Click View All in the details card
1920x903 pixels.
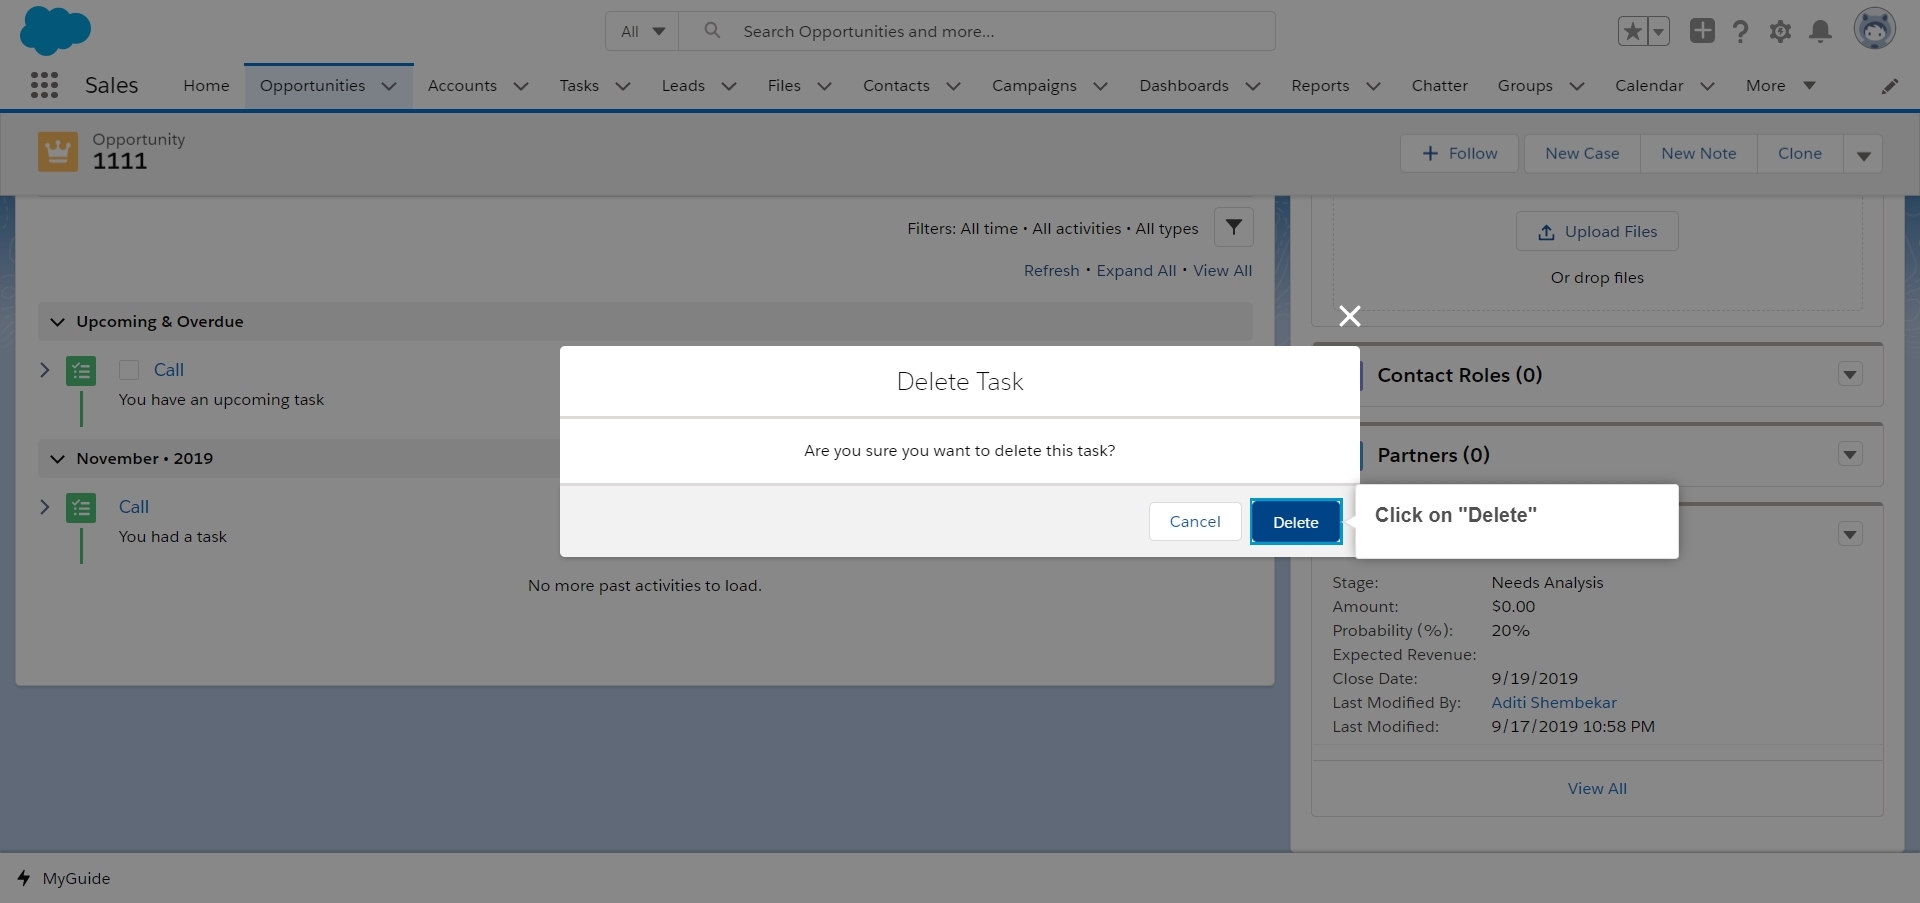point(1597,789)
